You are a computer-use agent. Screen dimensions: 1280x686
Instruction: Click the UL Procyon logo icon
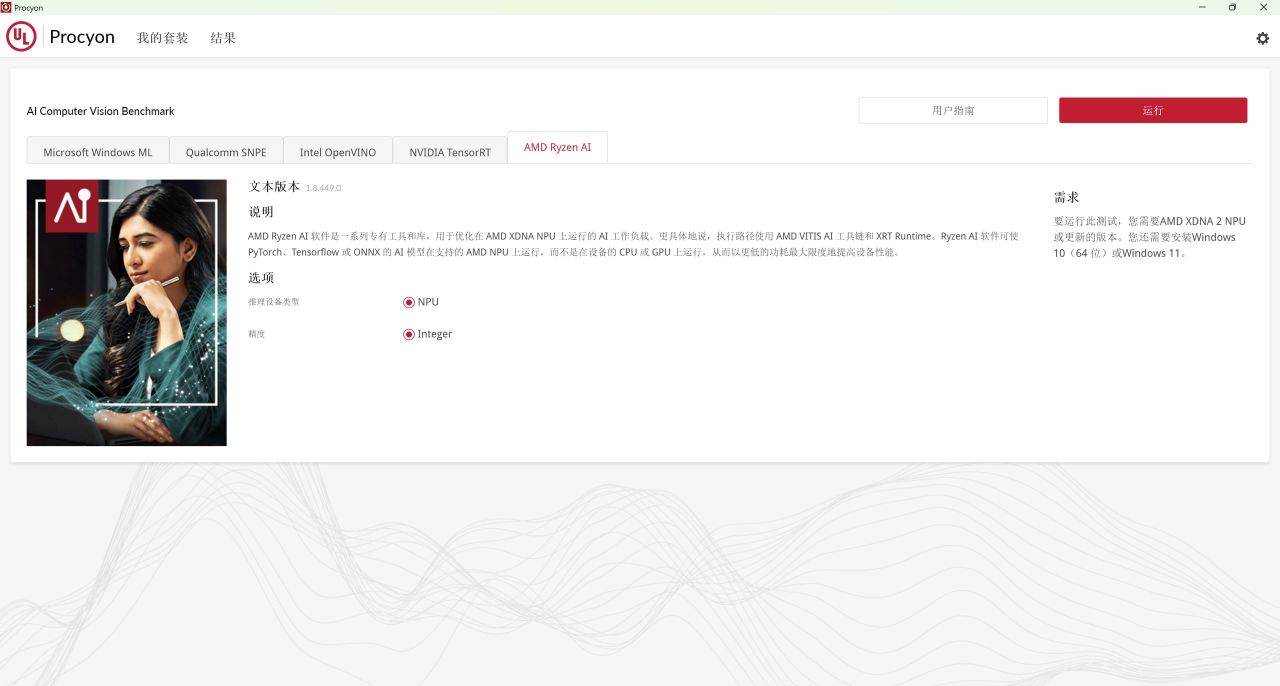(x=21, y=37)
